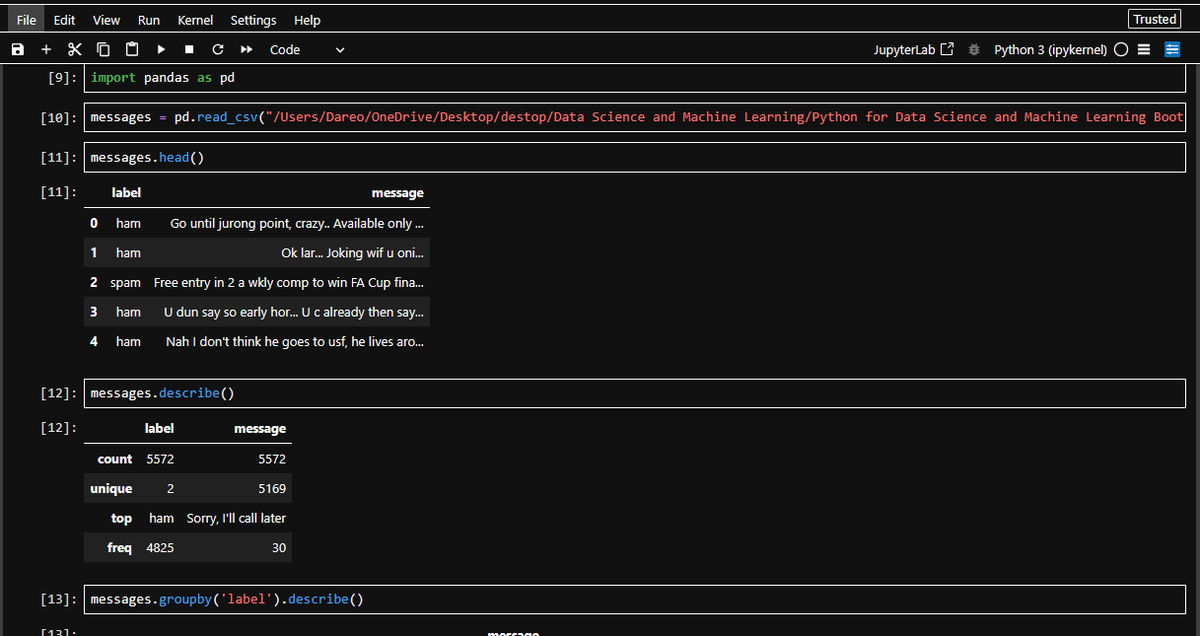Toggle the right sidebar settings panel icon
1200x636 pixels.
click(1172, 50)
